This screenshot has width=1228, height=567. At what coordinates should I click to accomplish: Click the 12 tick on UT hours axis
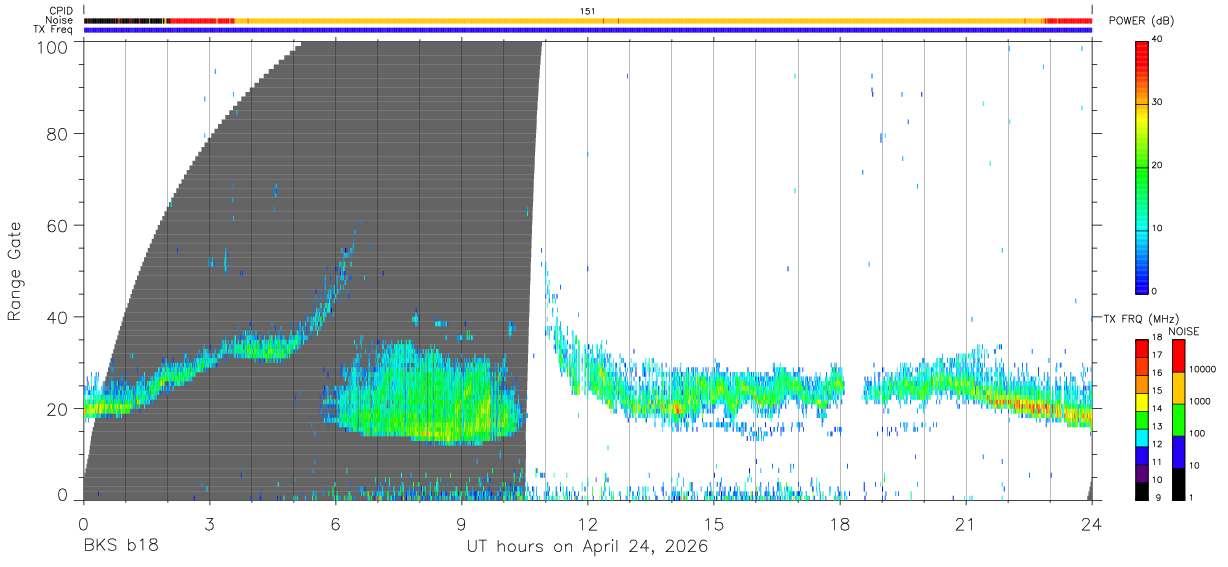(588, 523)
